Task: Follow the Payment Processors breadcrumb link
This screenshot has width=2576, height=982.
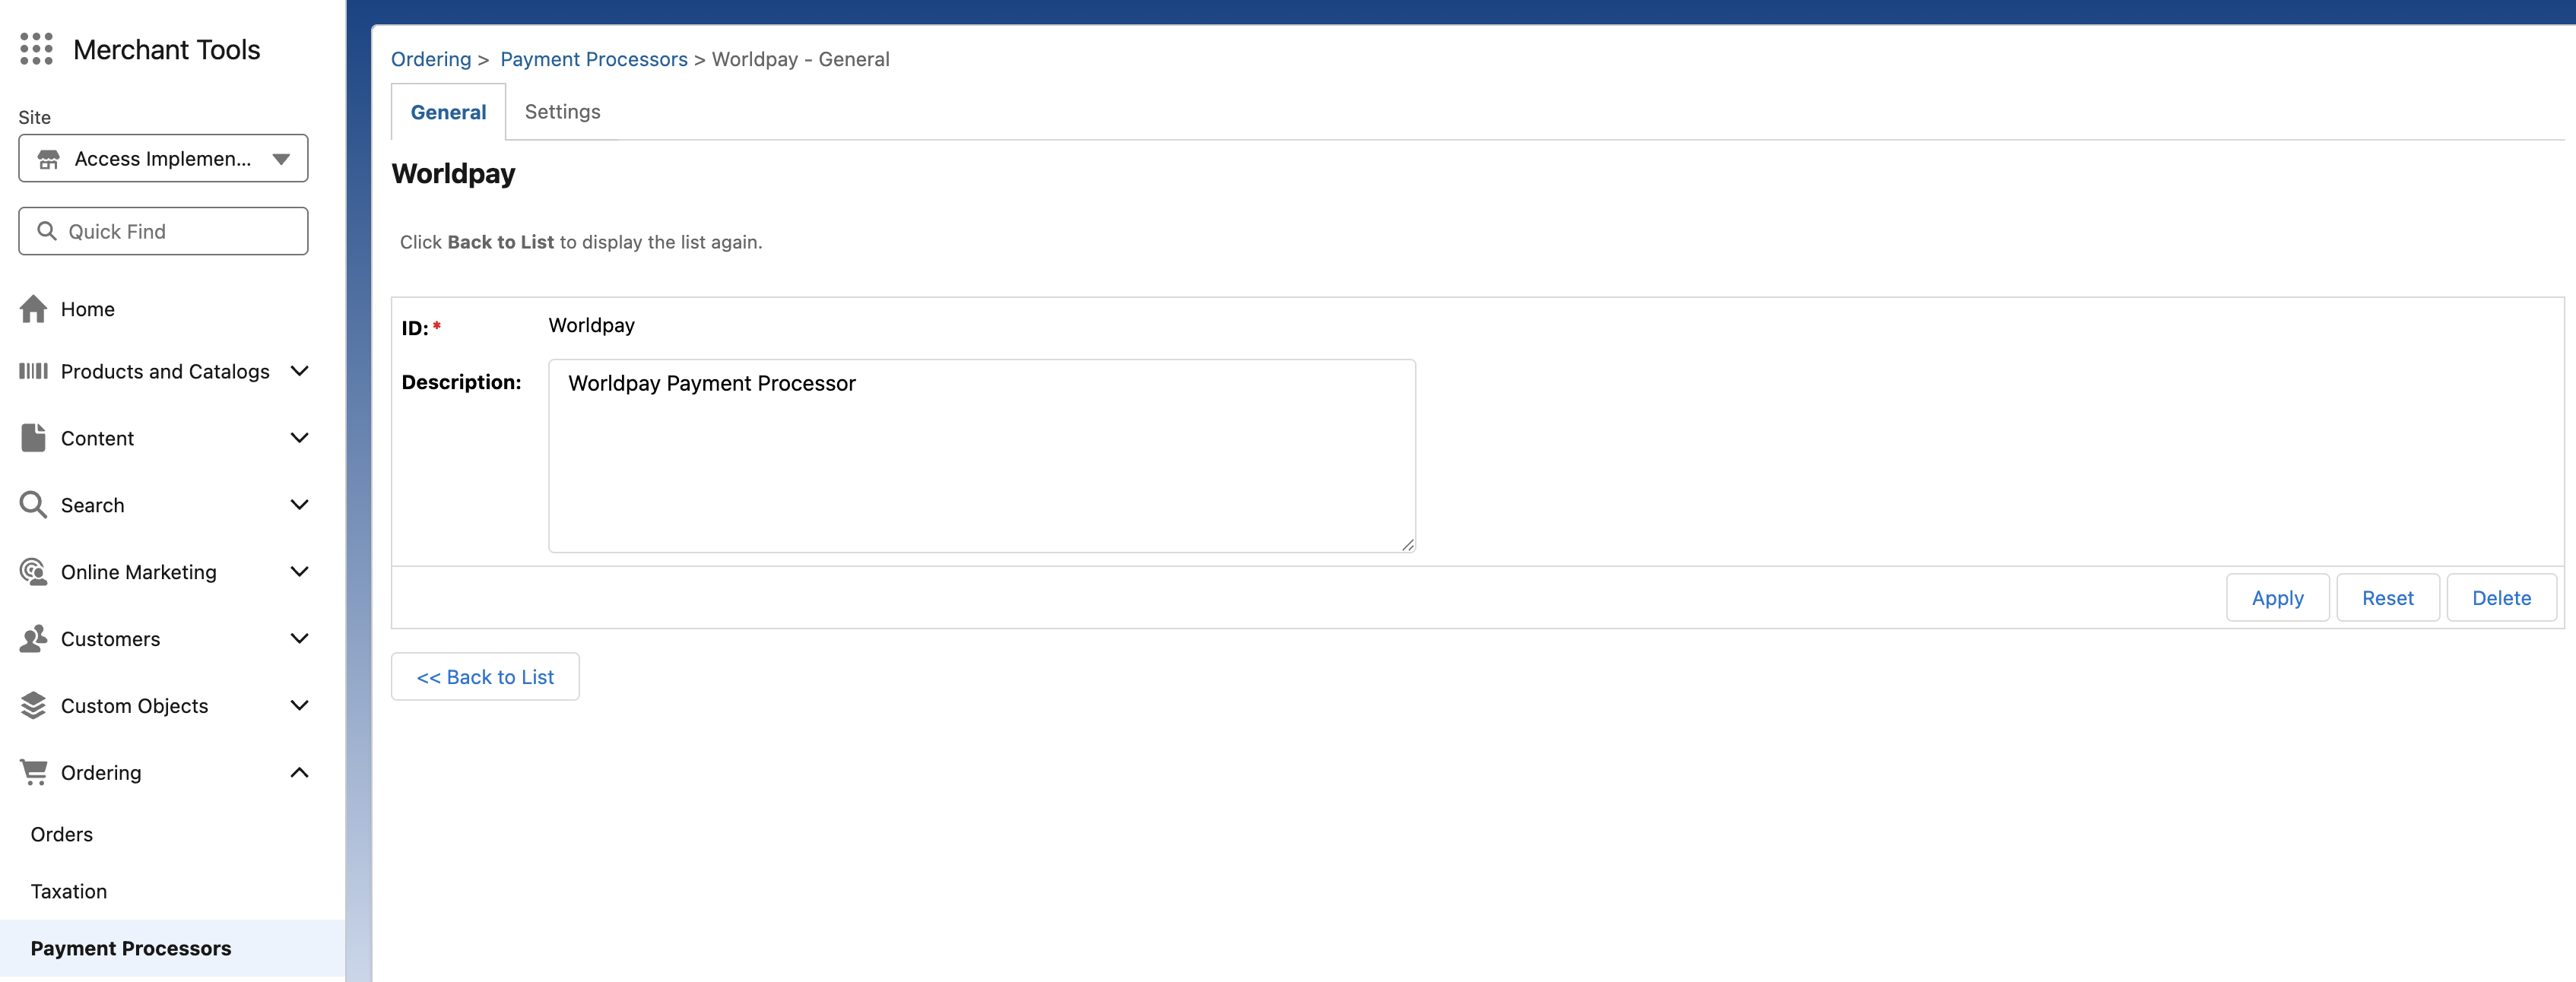Action: (x=593, y=59)
